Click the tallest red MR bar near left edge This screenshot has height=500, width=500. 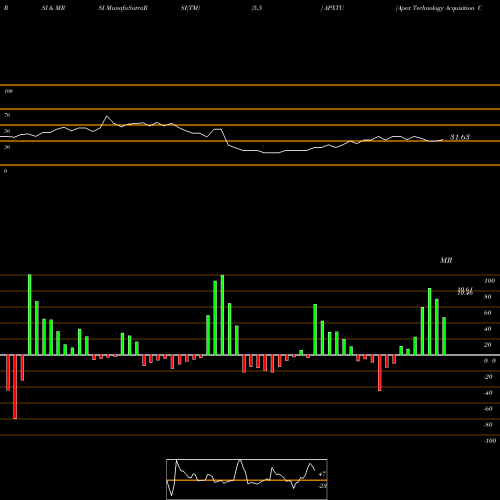pos(15,387)
